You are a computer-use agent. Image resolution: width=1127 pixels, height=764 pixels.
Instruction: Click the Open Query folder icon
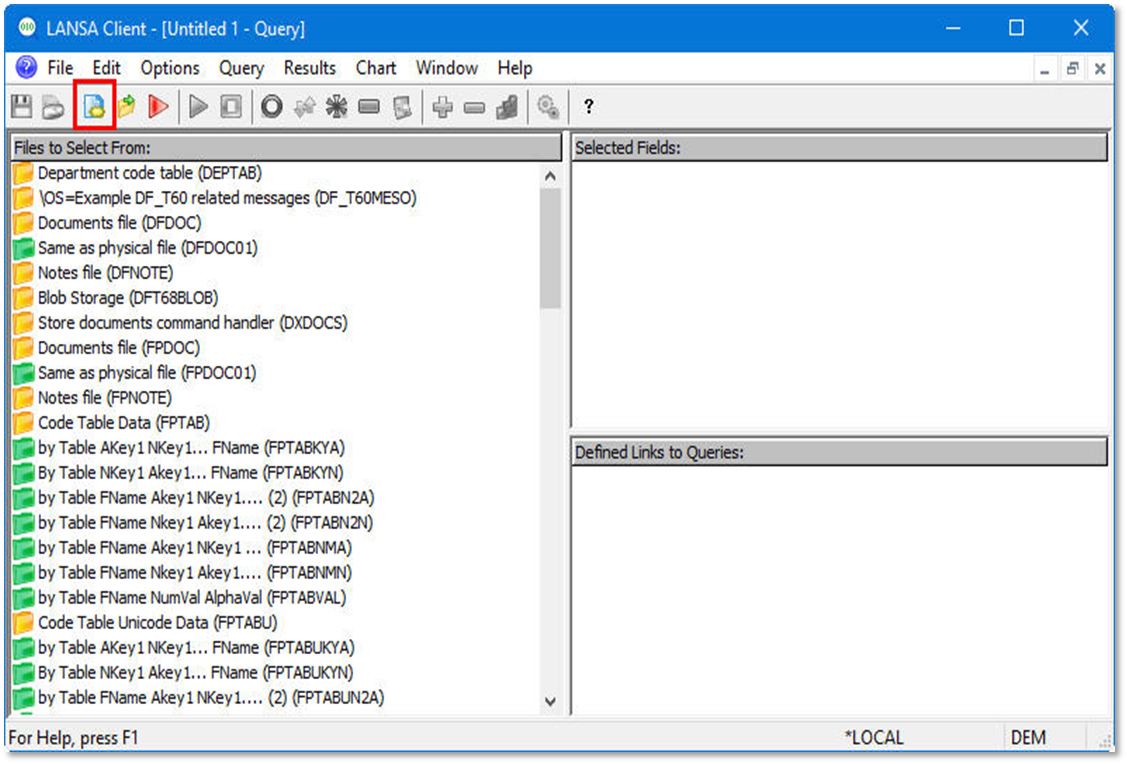(x=126, y=107)
